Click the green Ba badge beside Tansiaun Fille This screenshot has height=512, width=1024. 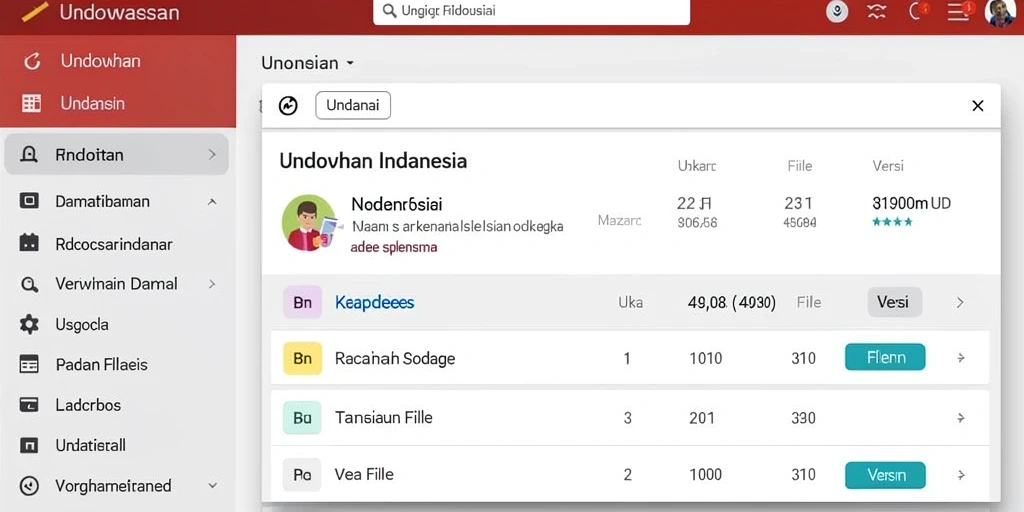pyautogui.click(x=302, y=418)
